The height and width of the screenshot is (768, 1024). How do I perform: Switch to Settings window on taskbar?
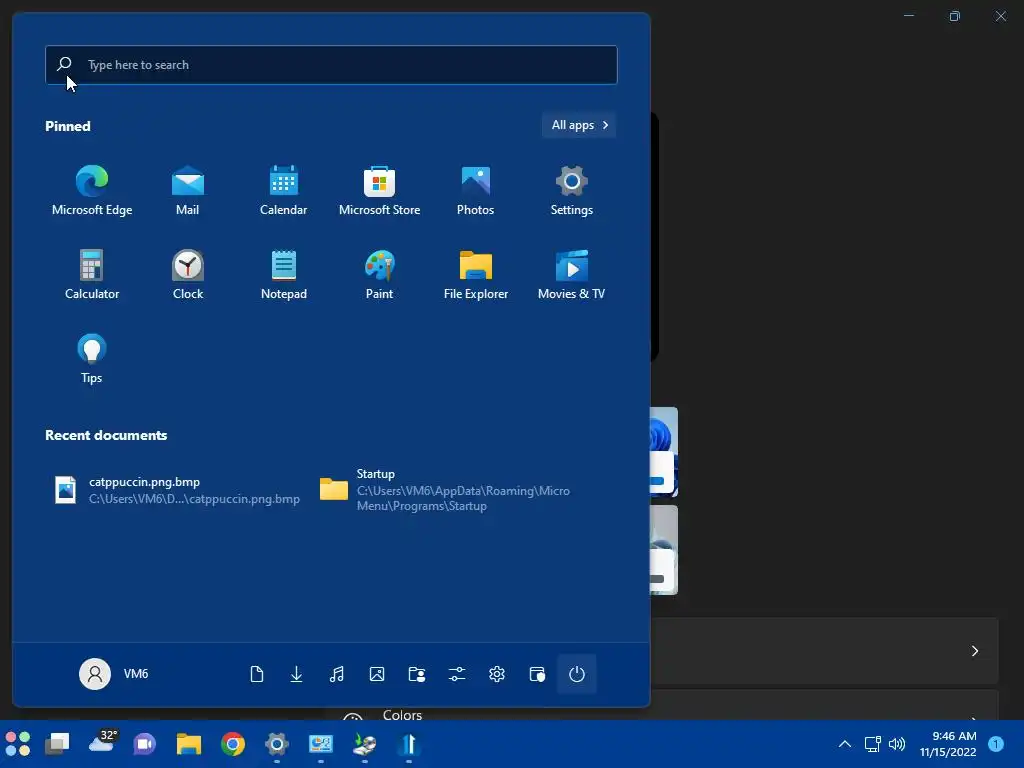(276, 744)
